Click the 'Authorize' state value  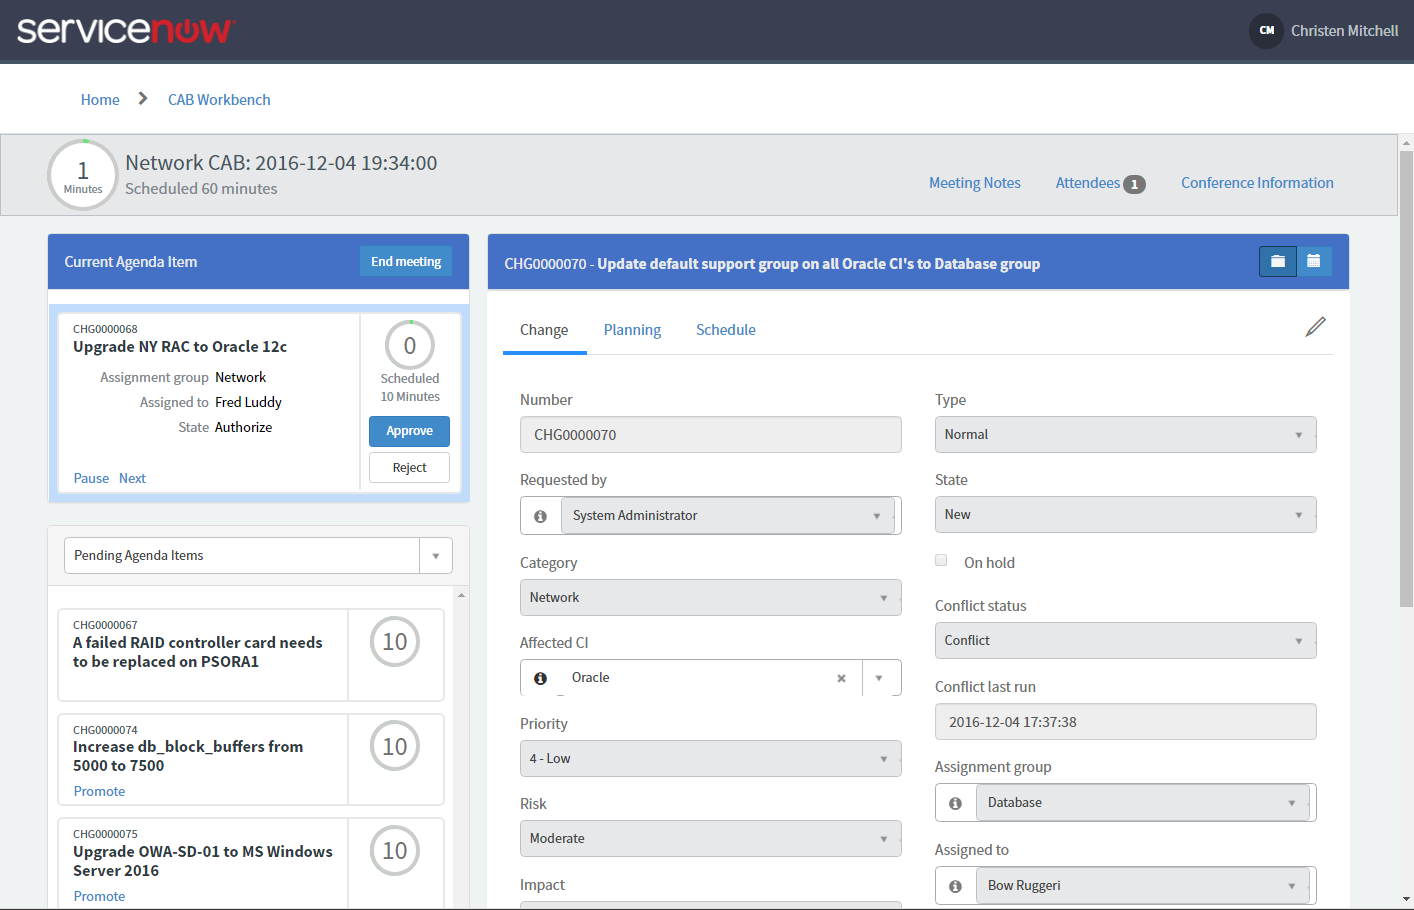tap(243, 428)
